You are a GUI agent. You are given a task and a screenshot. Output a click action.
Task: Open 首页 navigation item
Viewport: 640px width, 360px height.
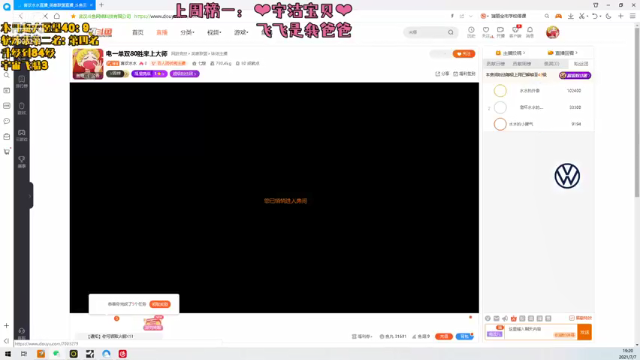138,32
